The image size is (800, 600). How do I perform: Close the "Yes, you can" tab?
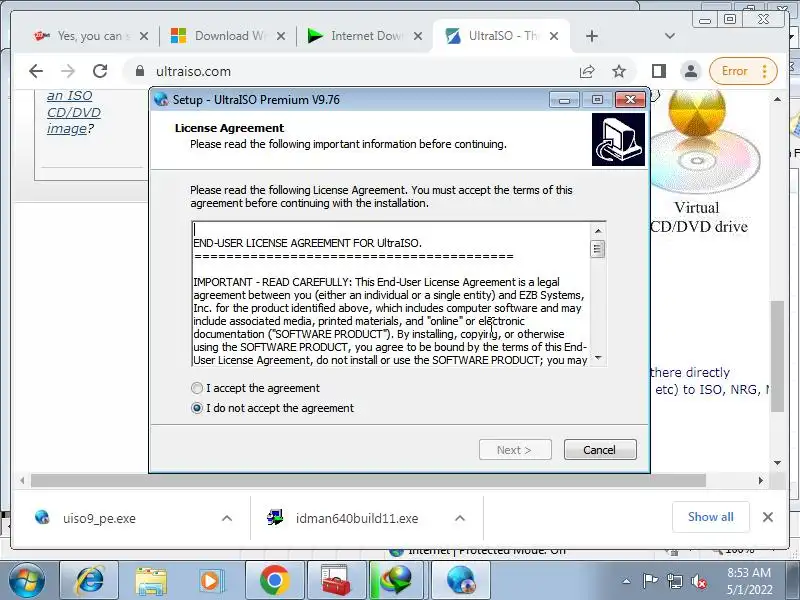click(x=144, y=36)
